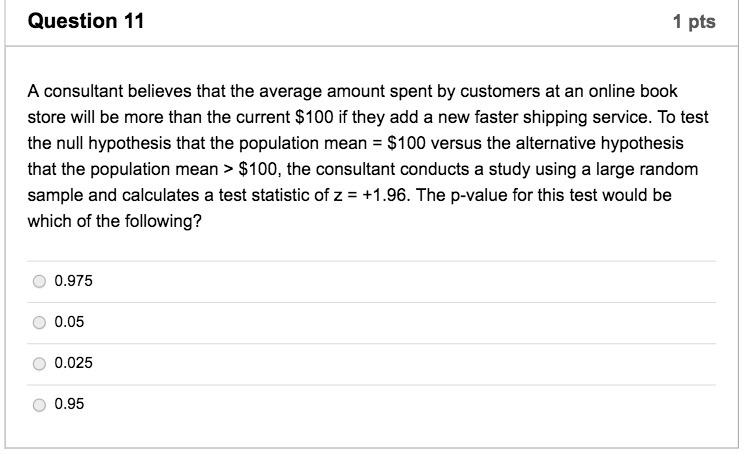Click 'which of the following?' text

coord(111,221)
